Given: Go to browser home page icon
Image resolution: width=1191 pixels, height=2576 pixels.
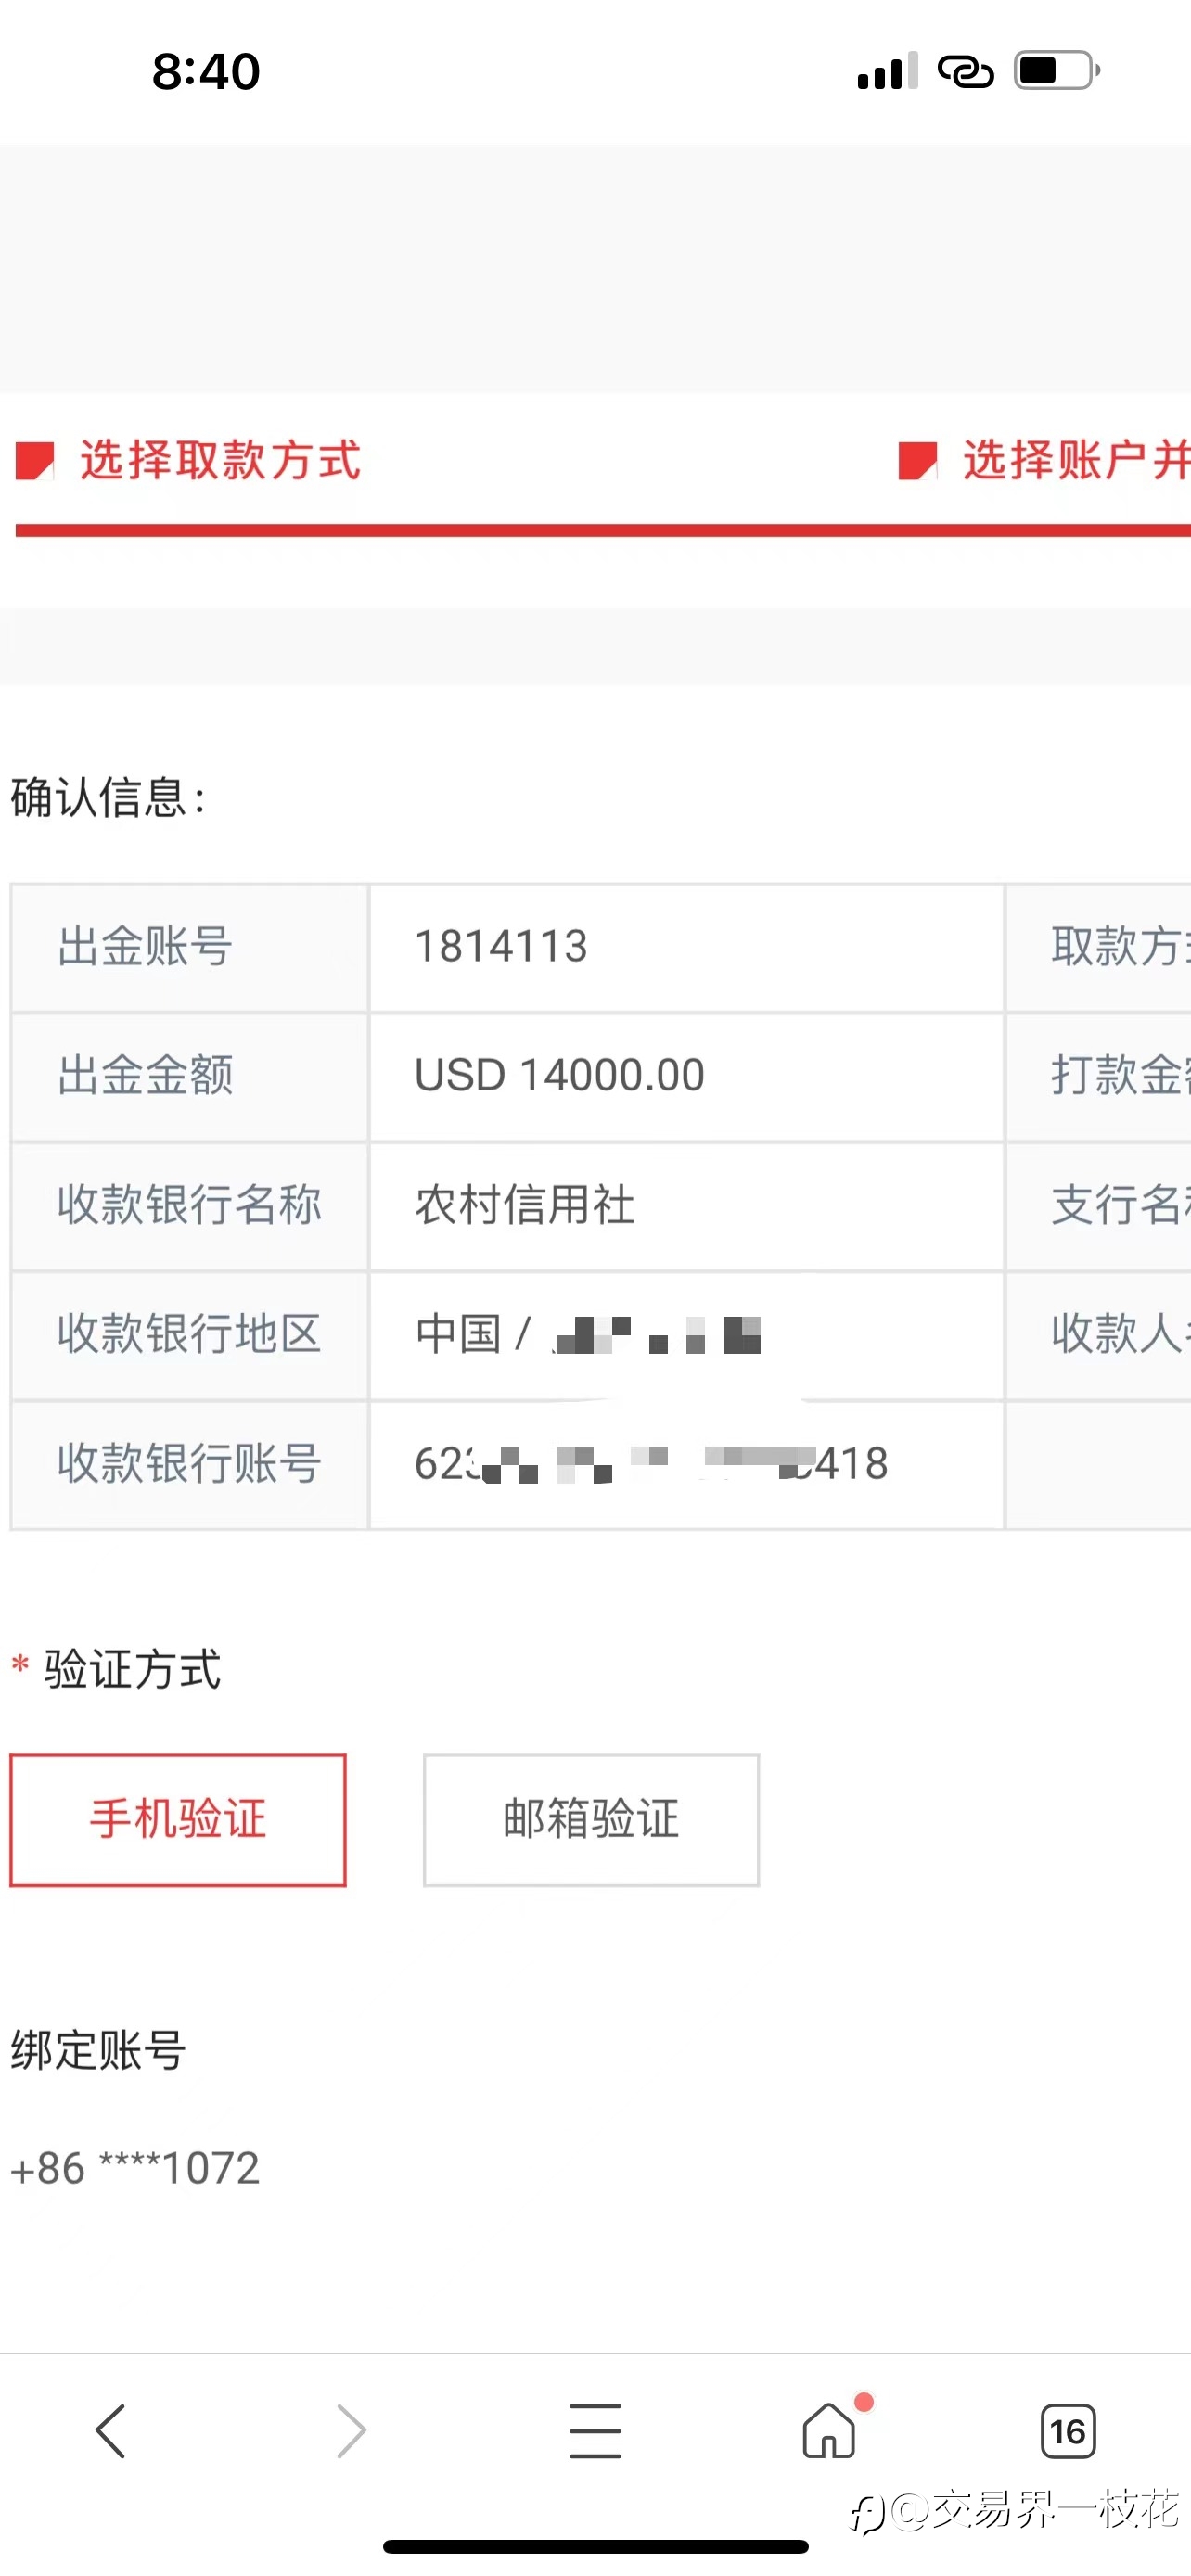Looking at the screenshot, I should pyautogui.click(x=829, y=2430).
